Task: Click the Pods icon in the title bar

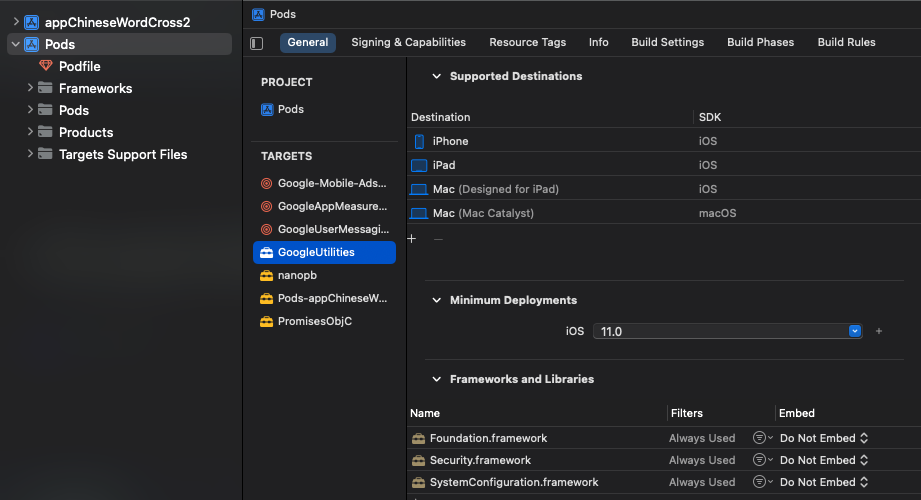Action: point(258,15)
